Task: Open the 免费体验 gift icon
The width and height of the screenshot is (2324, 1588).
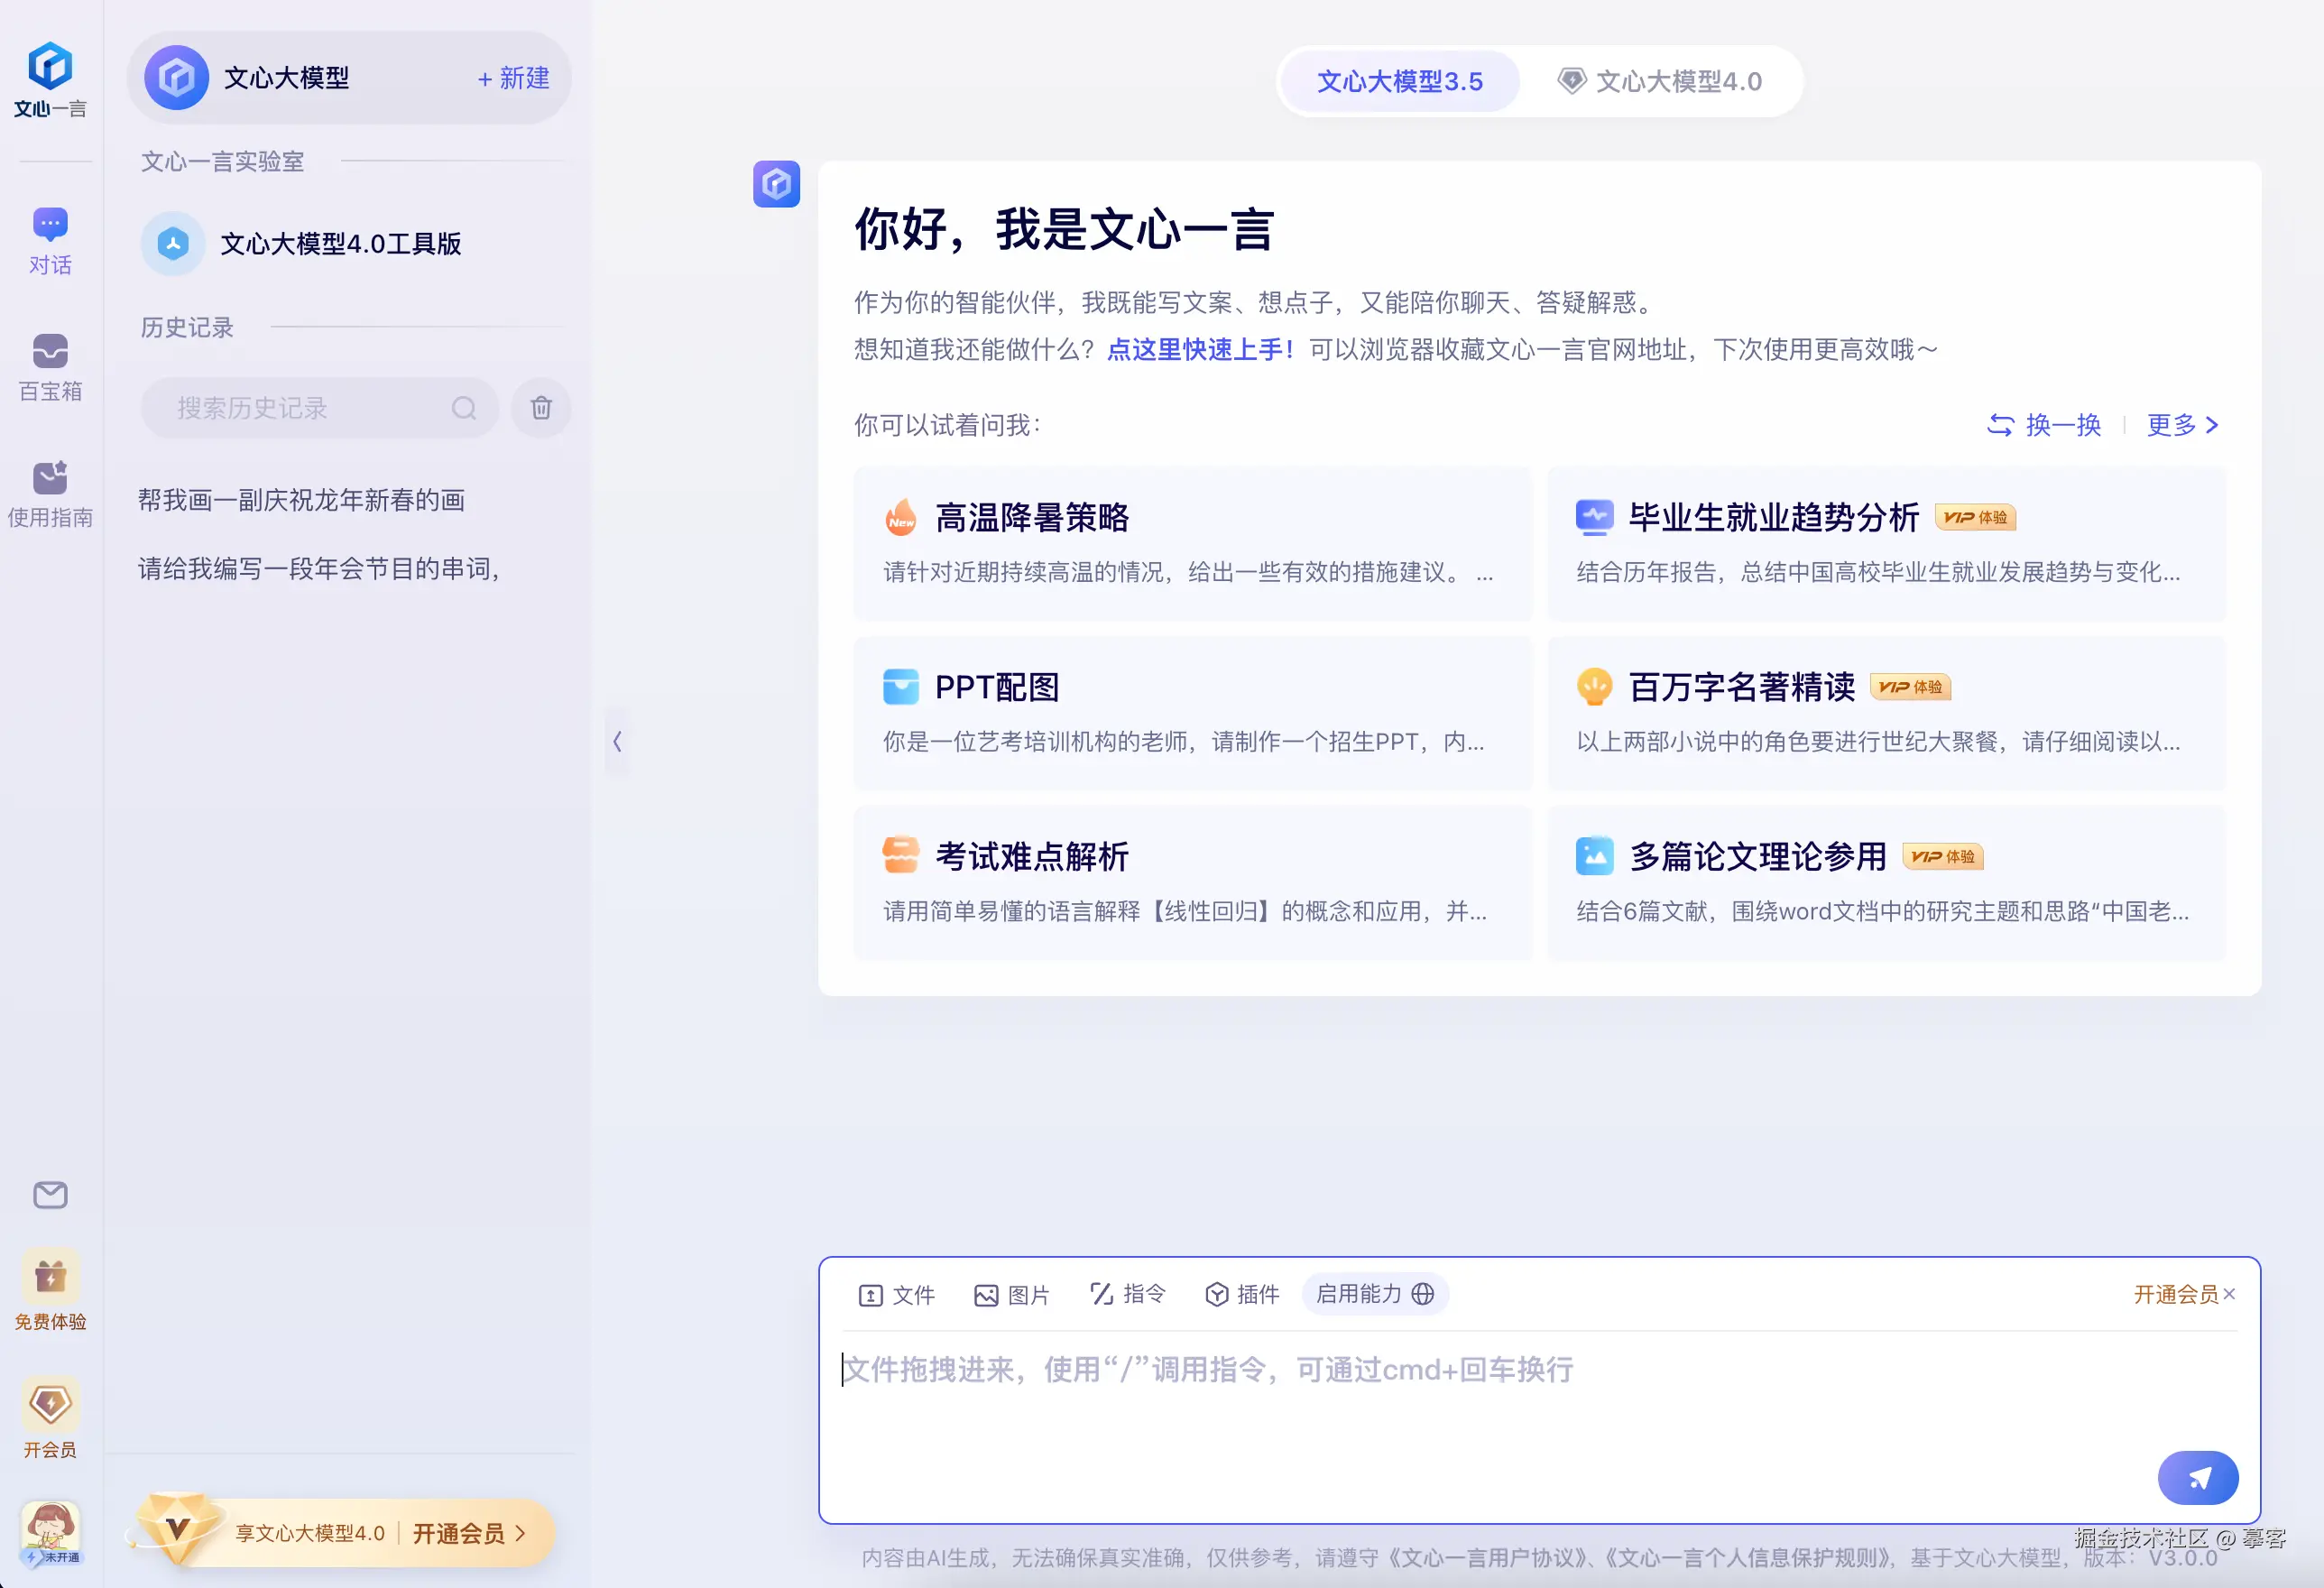Action: (50, 1278)
